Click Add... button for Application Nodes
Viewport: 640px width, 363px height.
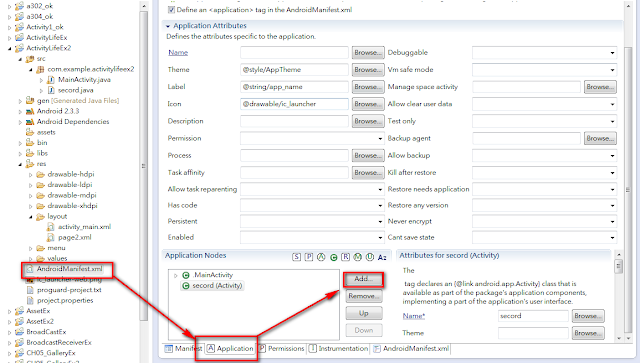click(363, 279)
